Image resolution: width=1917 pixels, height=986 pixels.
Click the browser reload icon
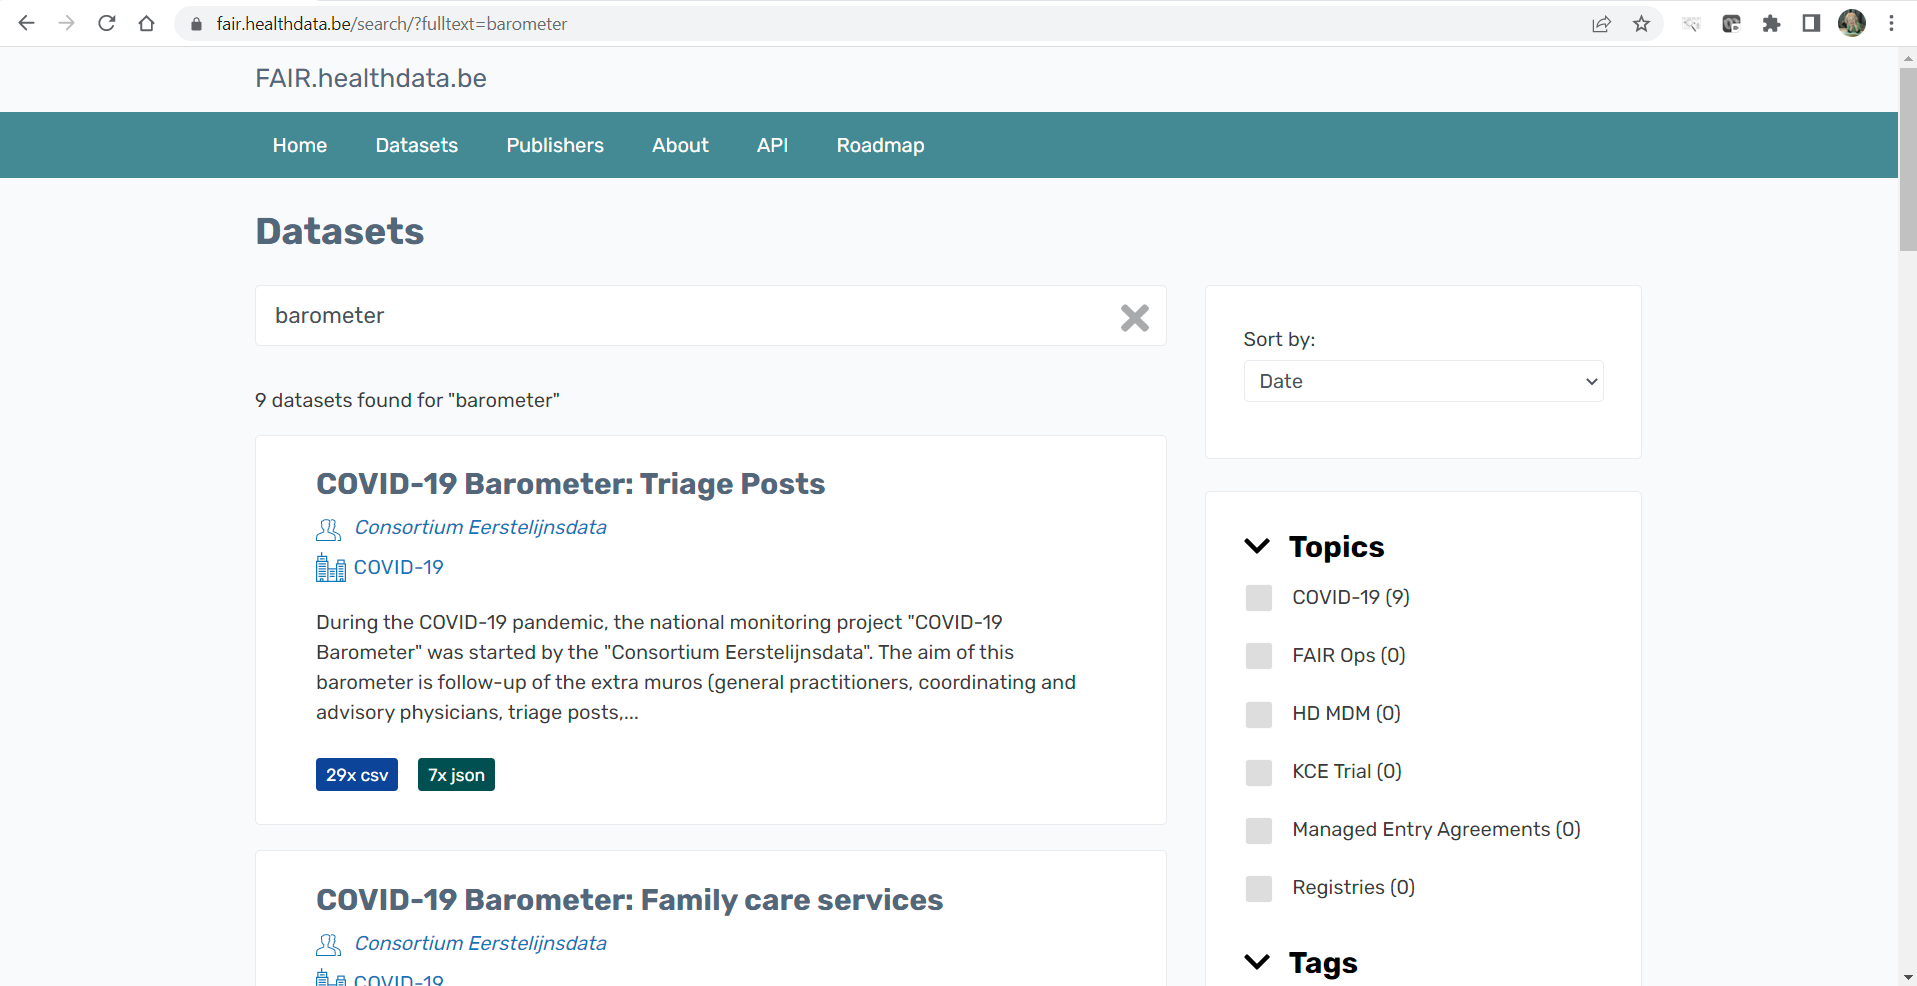pyautogui.click(x=107, y=23)
